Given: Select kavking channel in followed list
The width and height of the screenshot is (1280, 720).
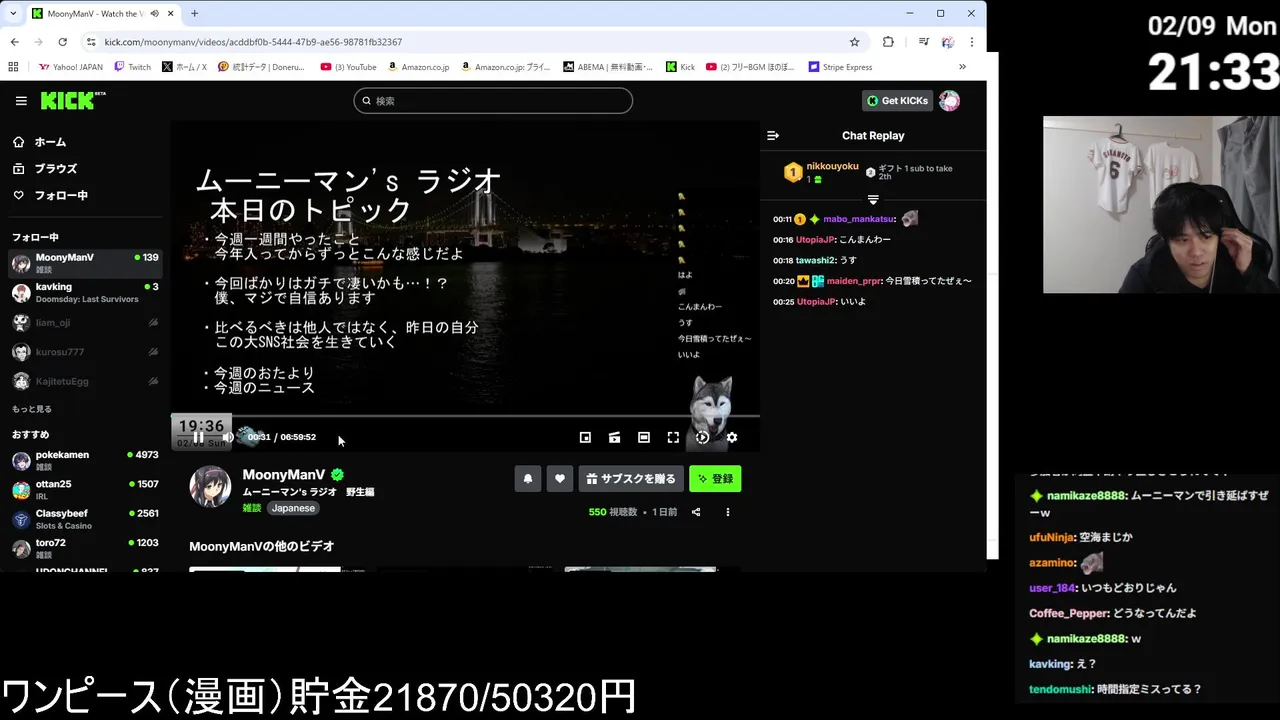Looking at the screenshot, I should tap(85, 293).
